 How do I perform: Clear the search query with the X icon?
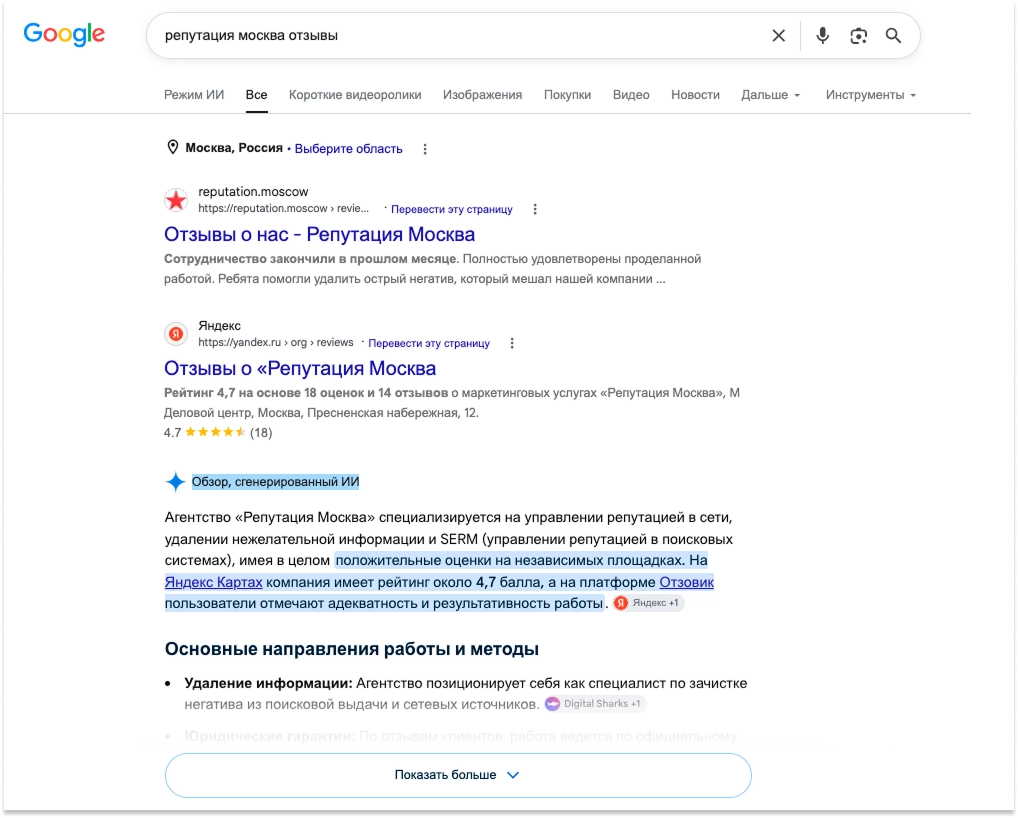(x=778, y=36)
